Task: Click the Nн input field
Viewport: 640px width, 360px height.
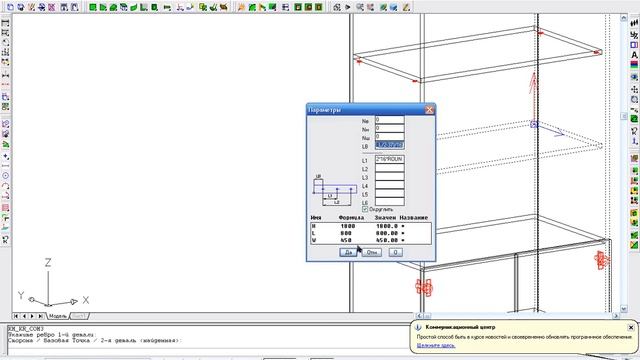Action: click(389, 129)
